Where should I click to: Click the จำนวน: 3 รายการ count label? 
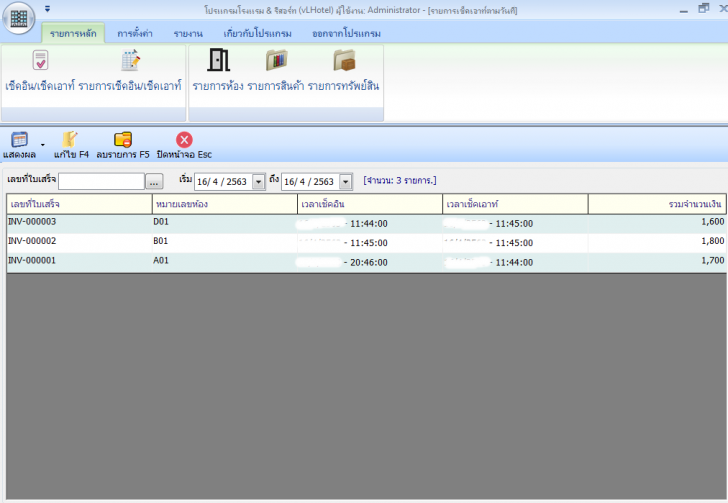click(x=400, y=180)
